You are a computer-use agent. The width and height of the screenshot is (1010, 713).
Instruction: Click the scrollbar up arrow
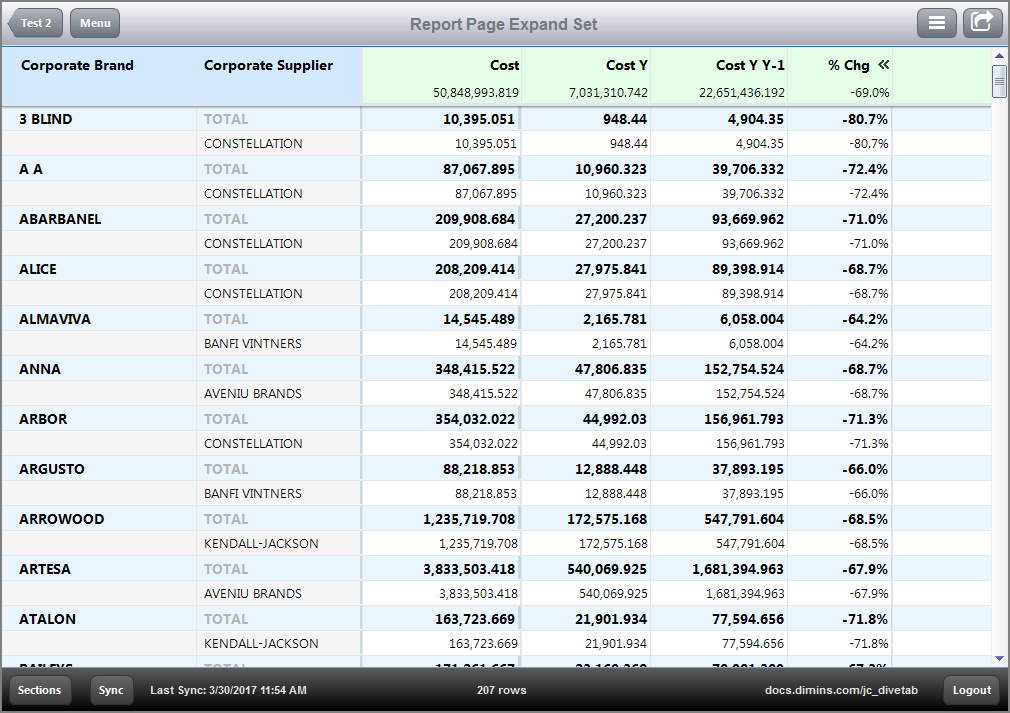click(999, 55)
